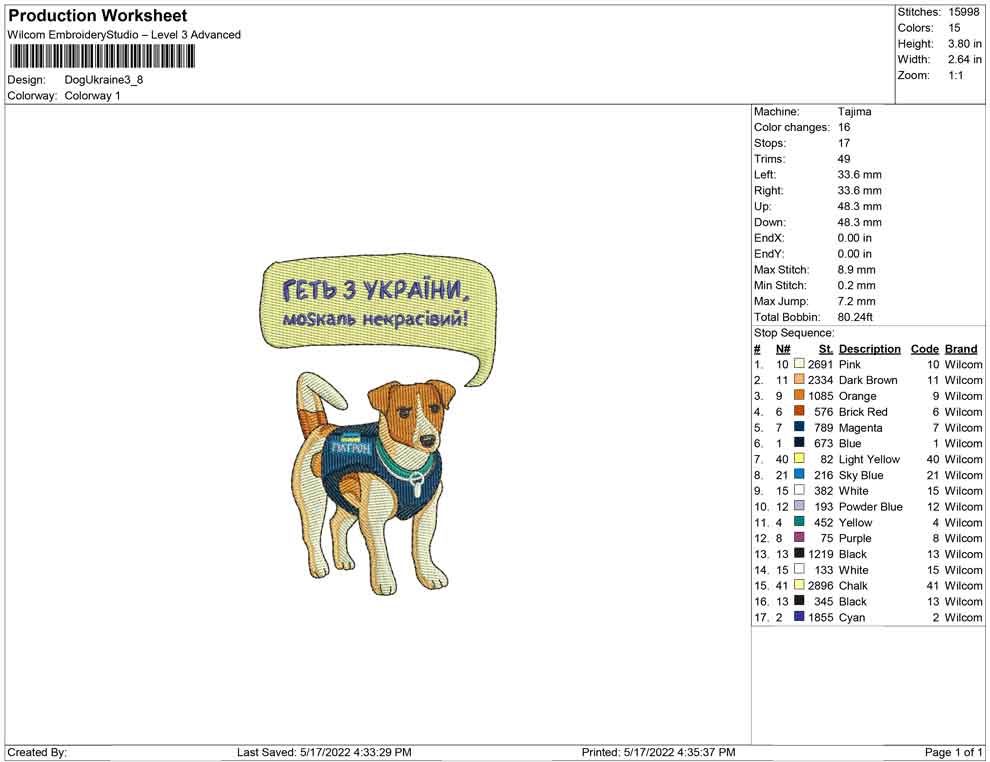The width and height of the screenshot is (990, 762).
Task: Click the 'Page 1 of 1' footer text
Action: (953, 752)
